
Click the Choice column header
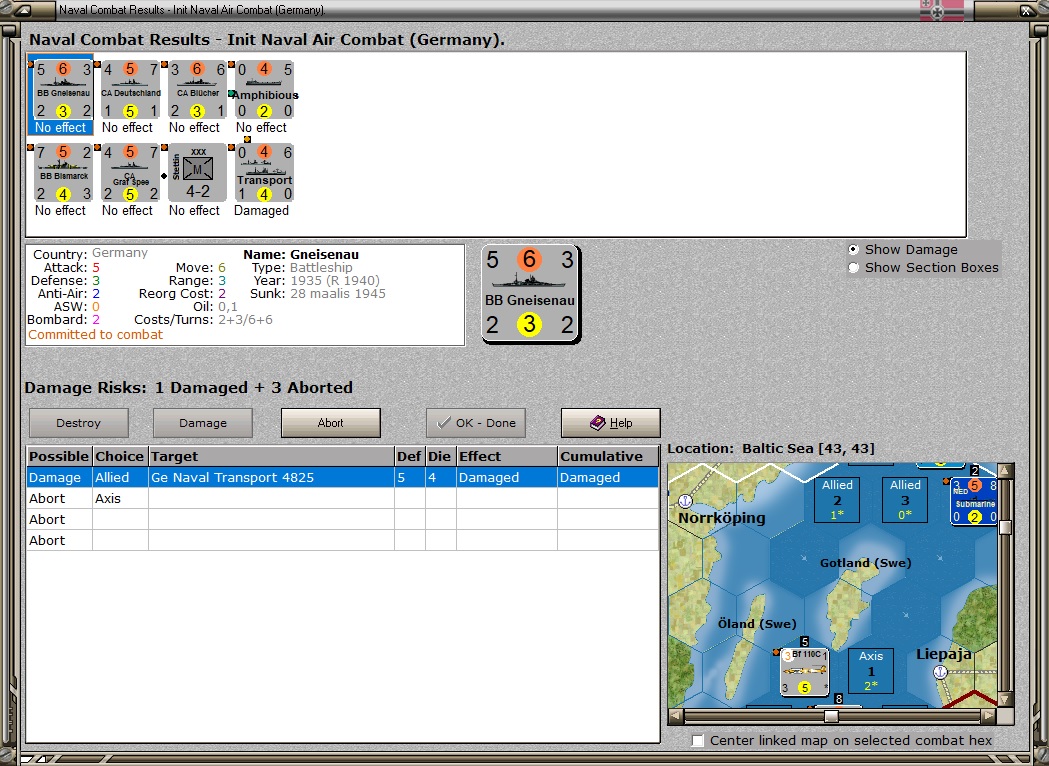coord(120,456)
